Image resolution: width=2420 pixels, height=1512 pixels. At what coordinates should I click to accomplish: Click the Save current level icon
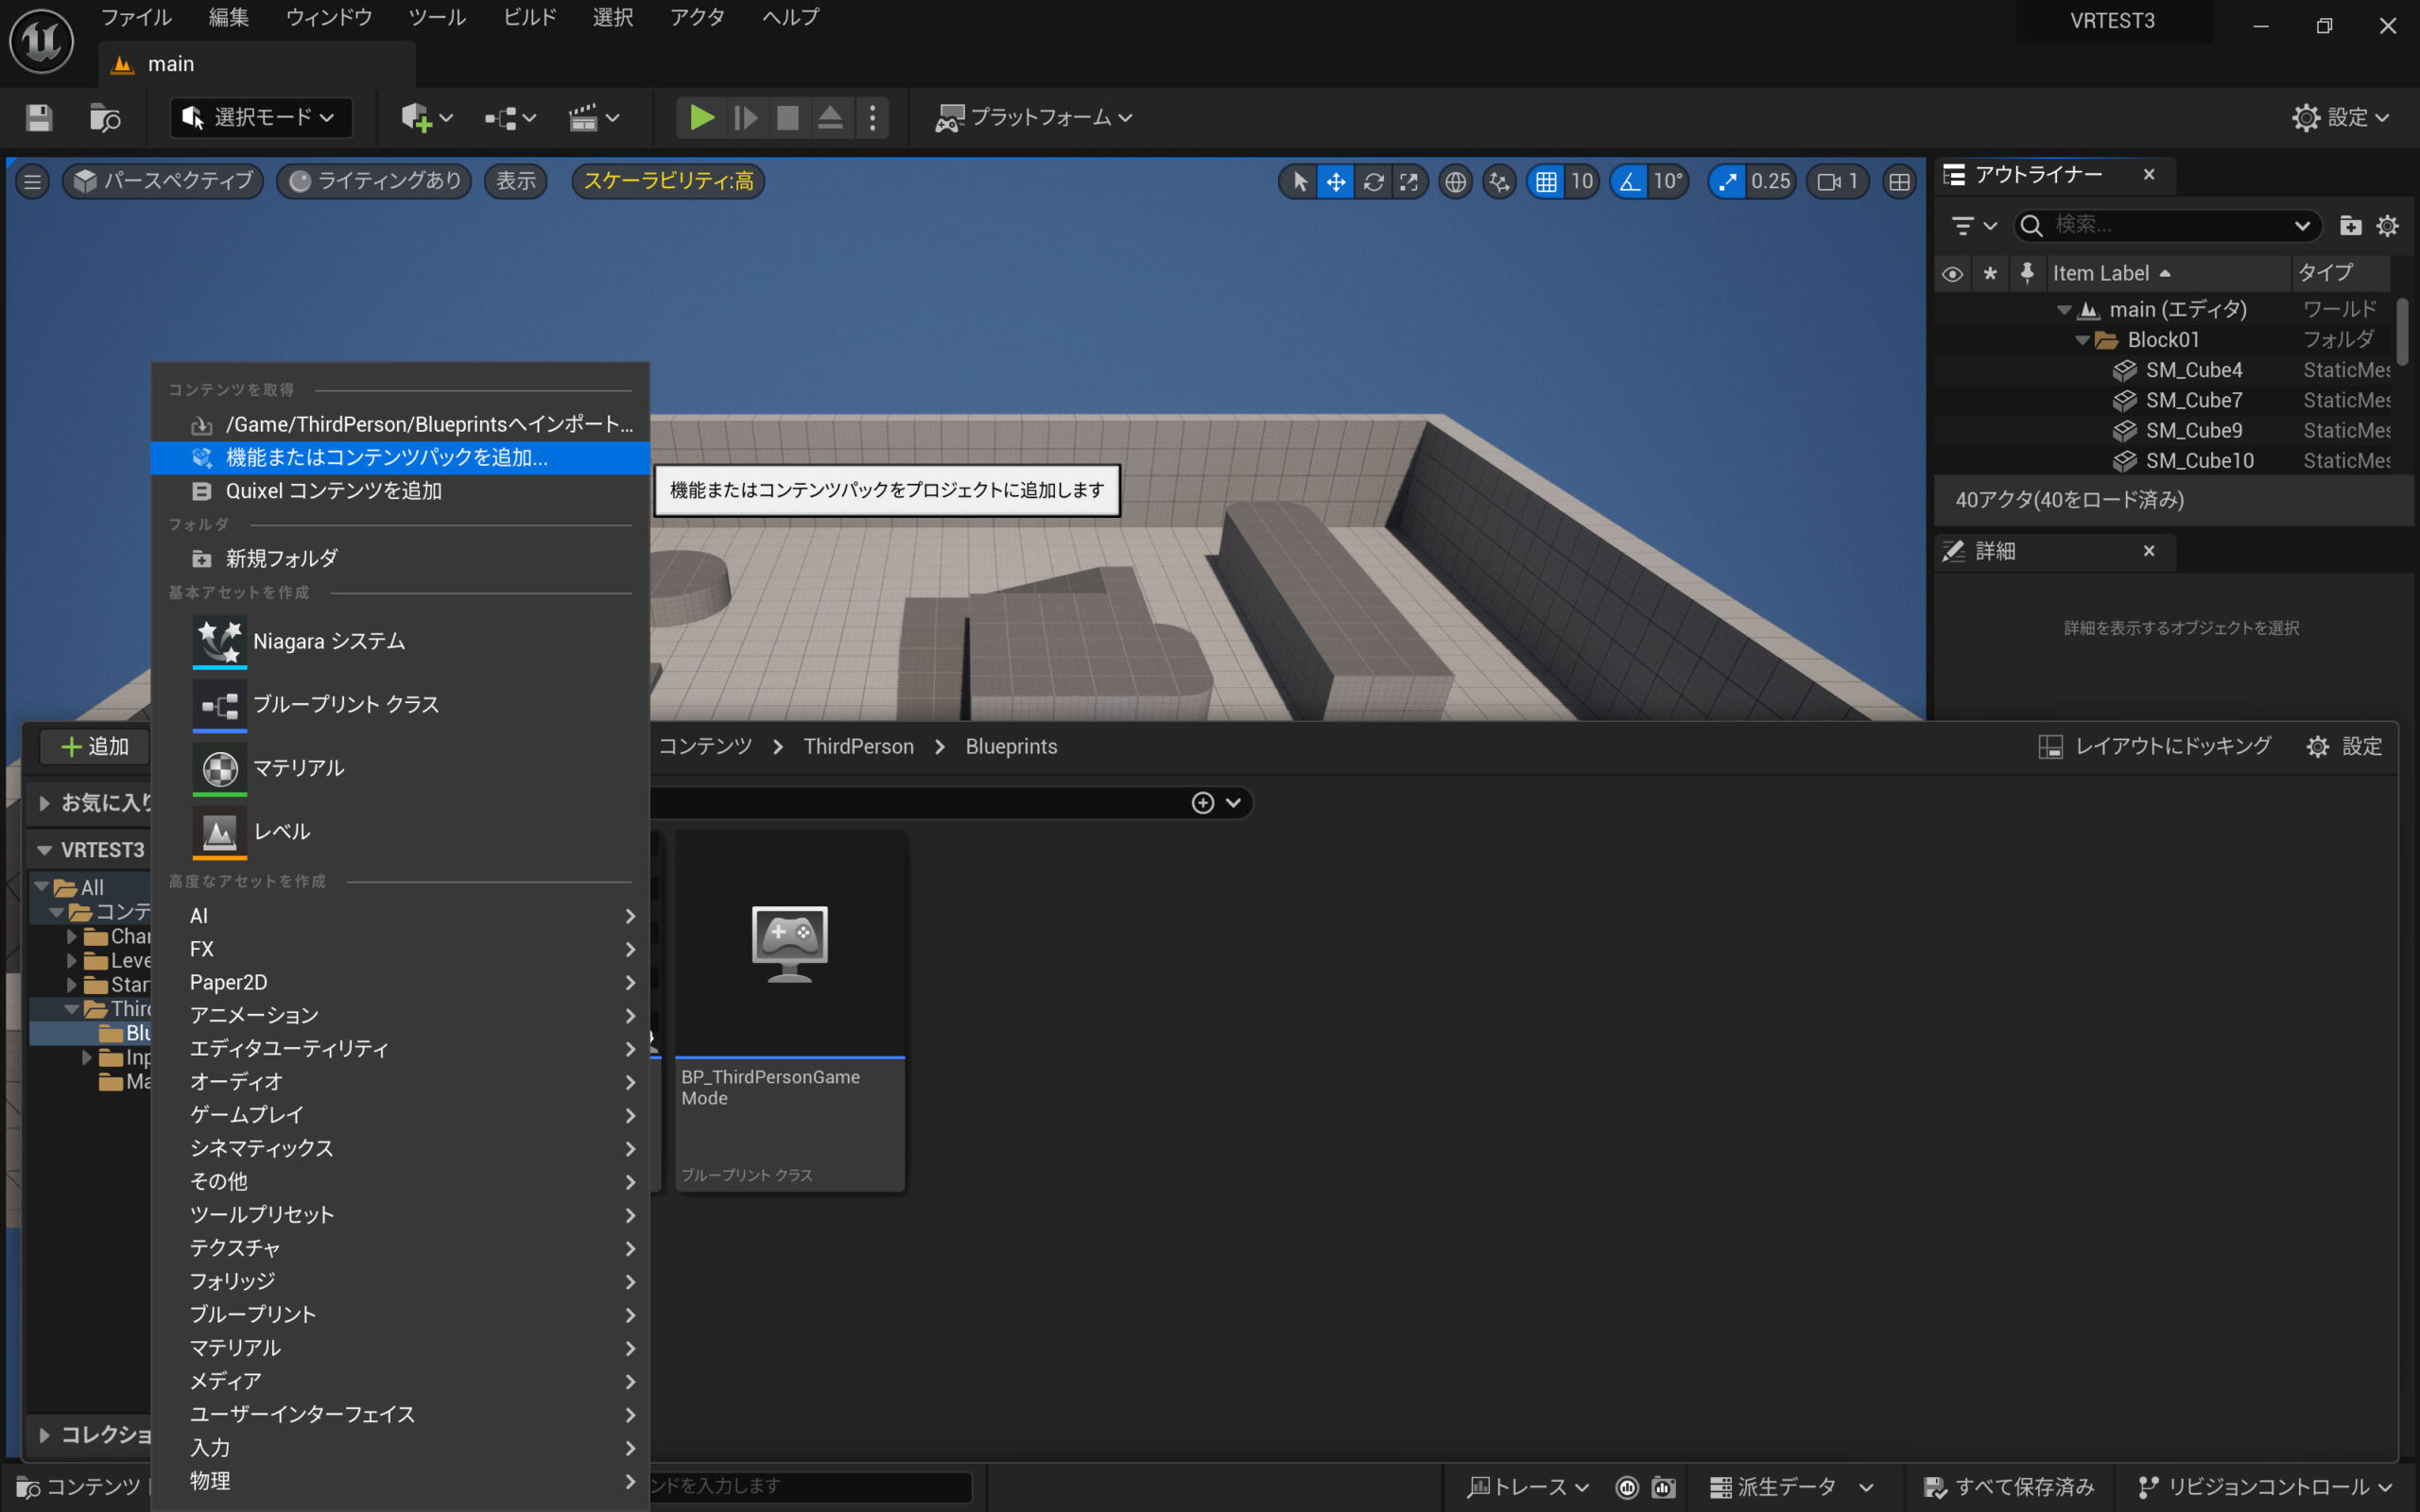[39, 118]
